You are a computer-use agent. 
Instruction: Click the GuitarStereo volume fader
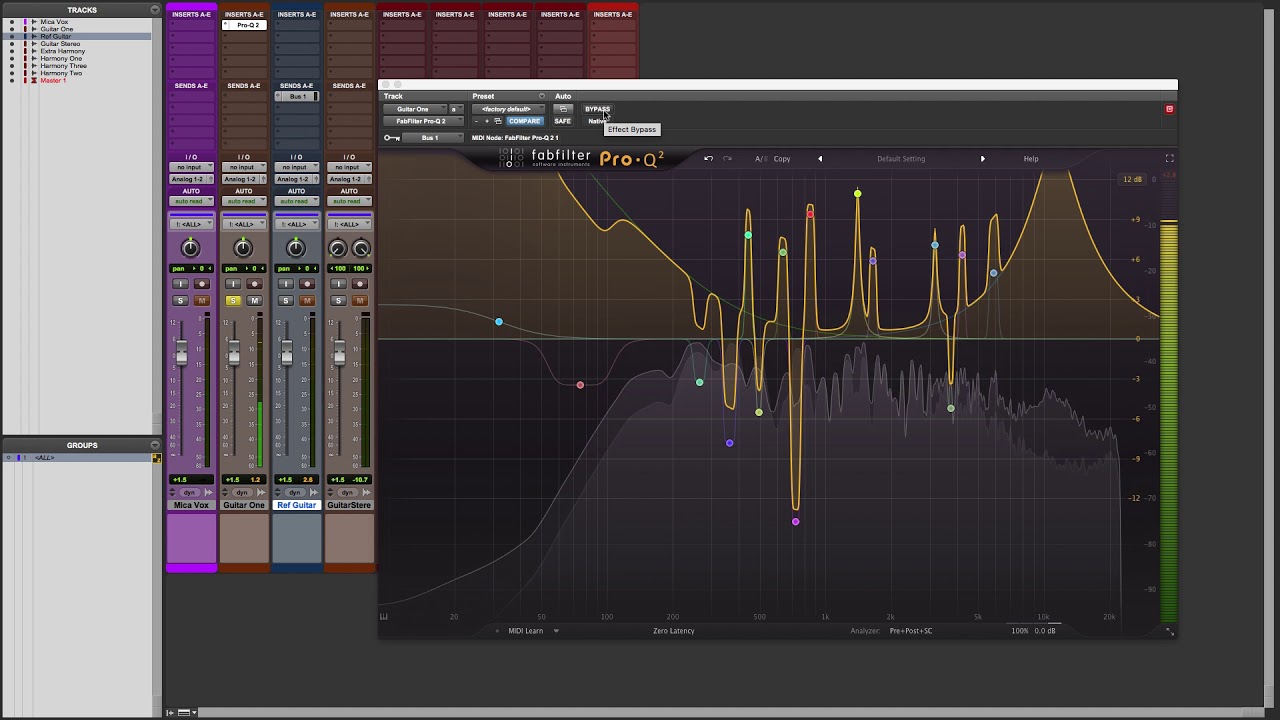pyautogui.click(x=340, y=352)
